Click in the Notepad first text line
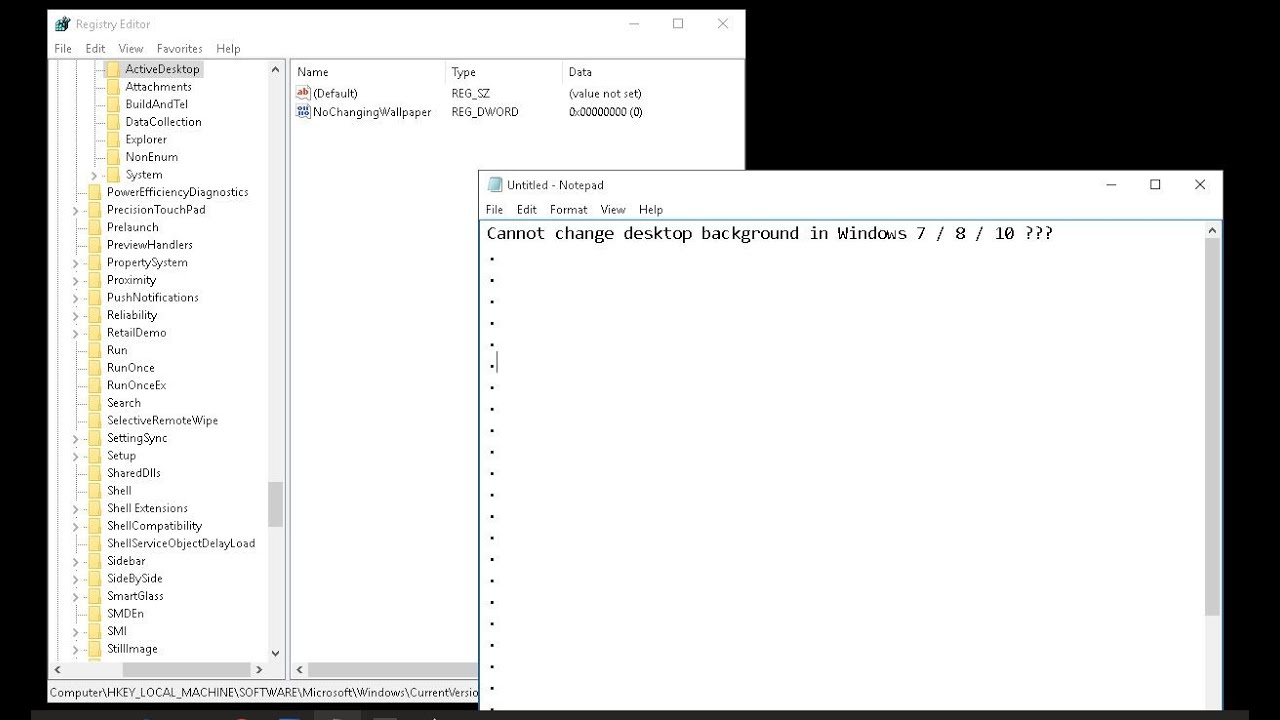 click(x=769, y=233)
